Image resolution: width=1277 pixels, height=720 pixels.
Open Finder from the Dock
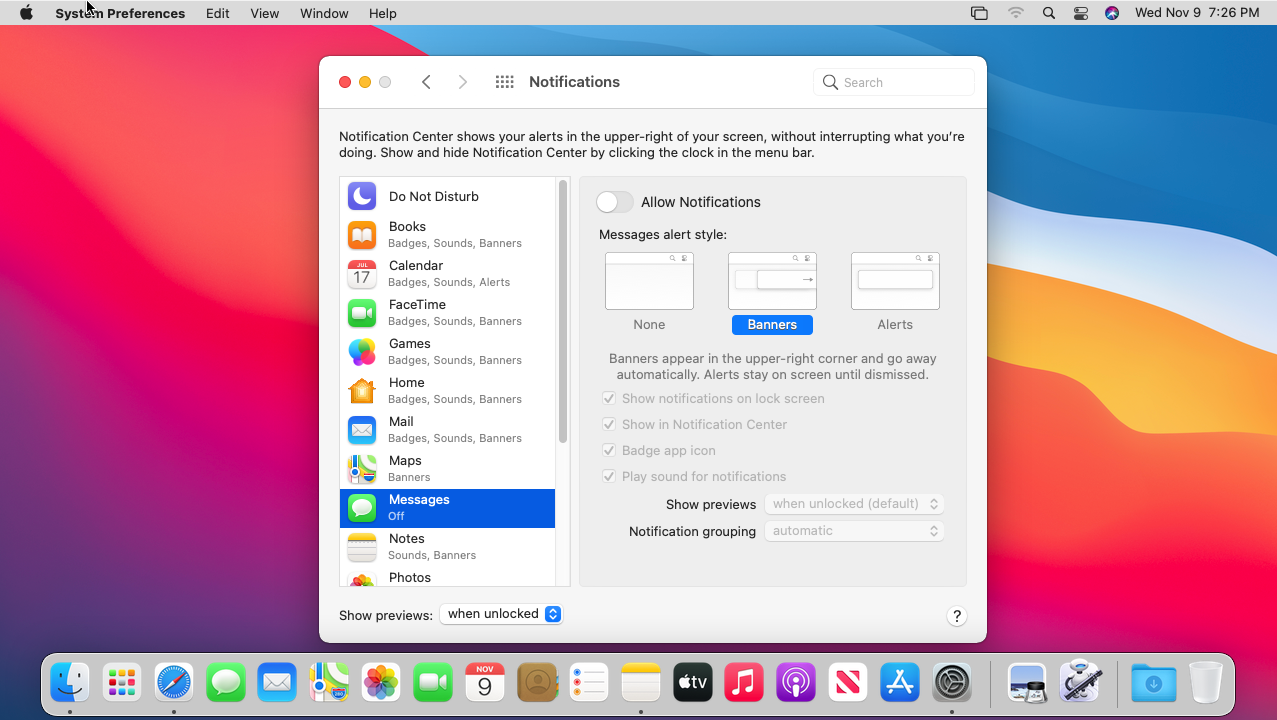tap(70, 683)
